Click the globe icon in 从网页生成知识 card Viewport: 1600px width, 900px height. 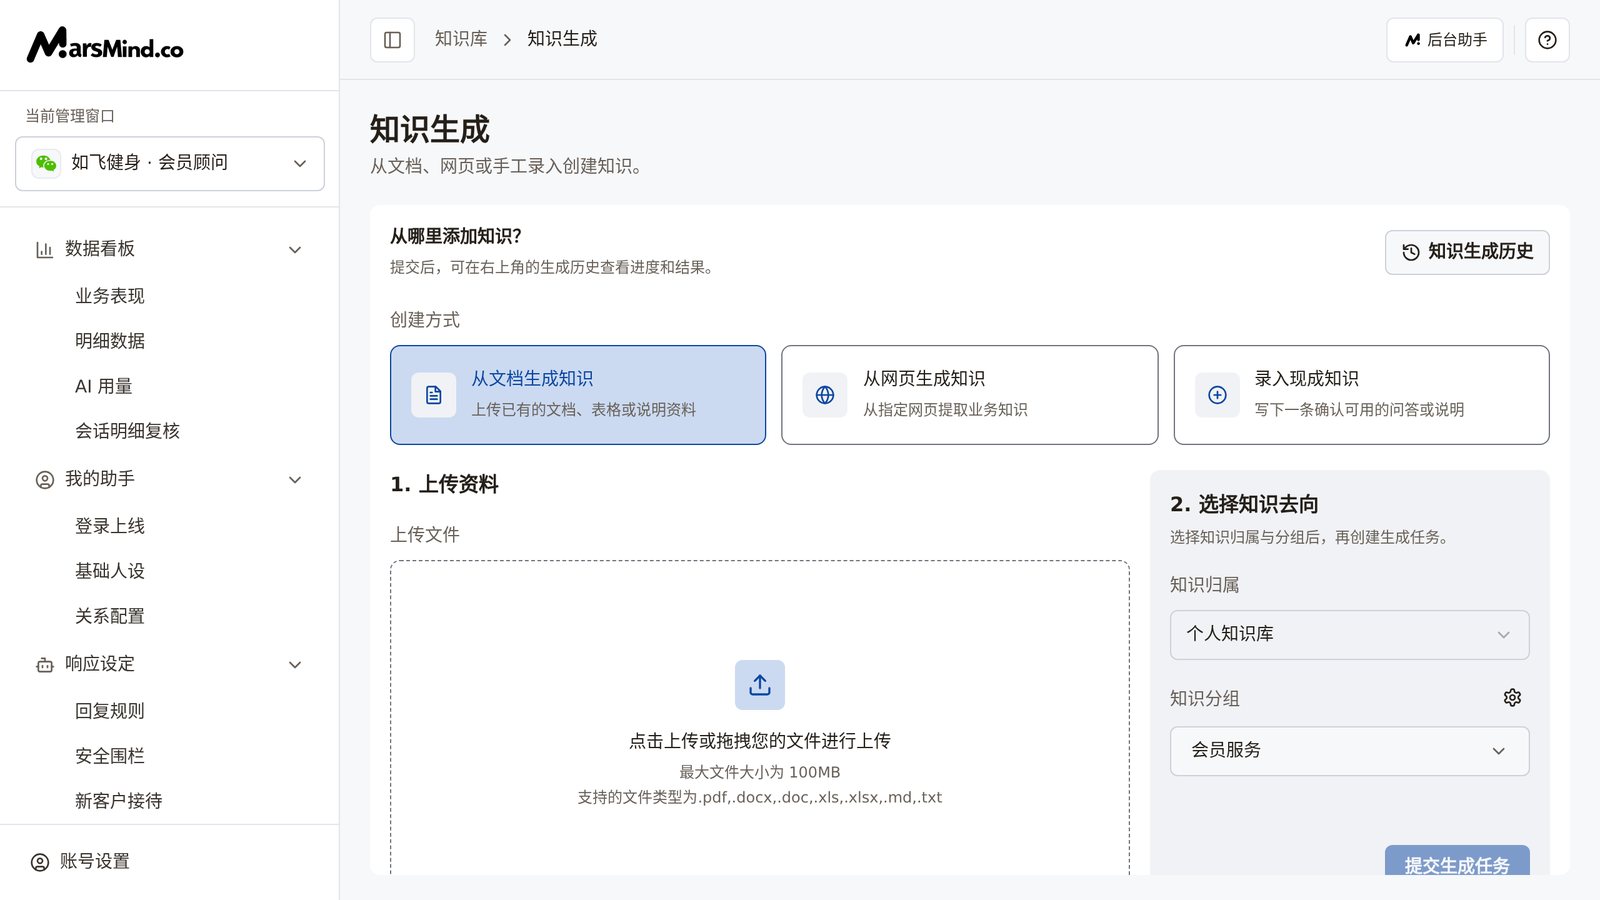point(825,395)
